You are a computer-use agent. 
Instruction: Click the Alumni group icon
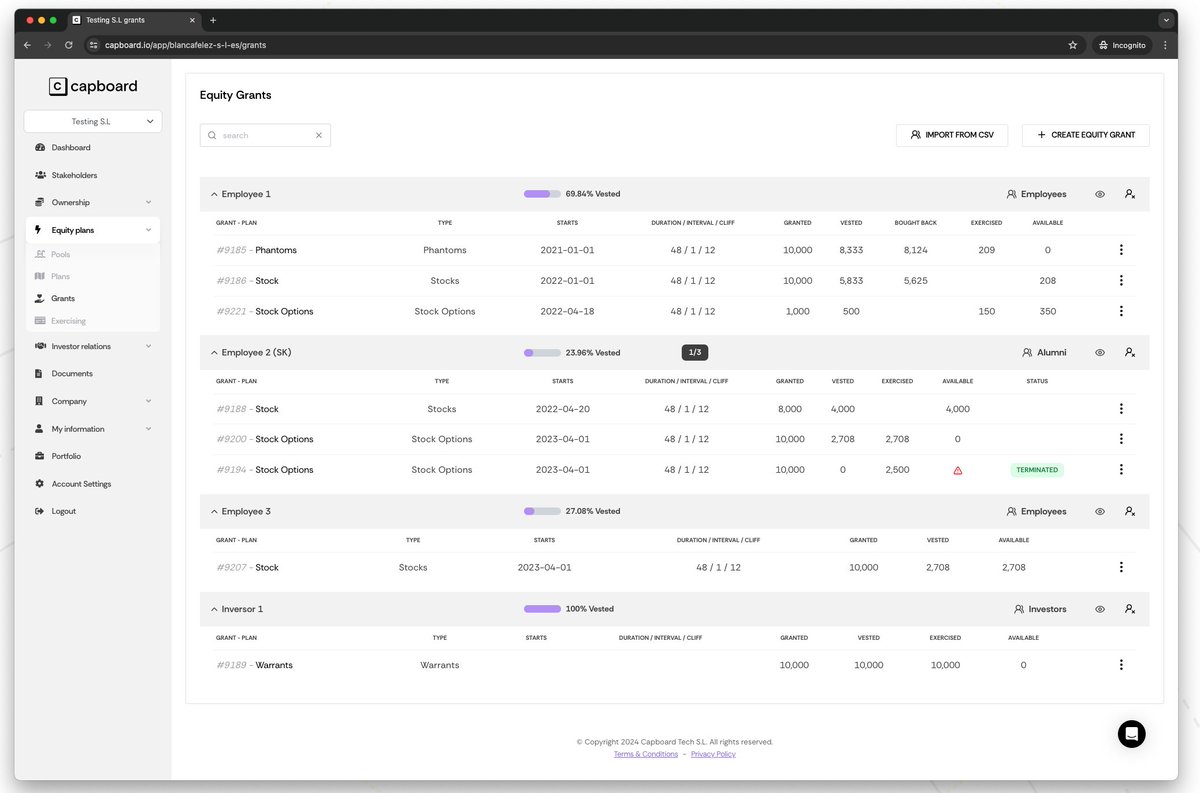[1027, 352]
